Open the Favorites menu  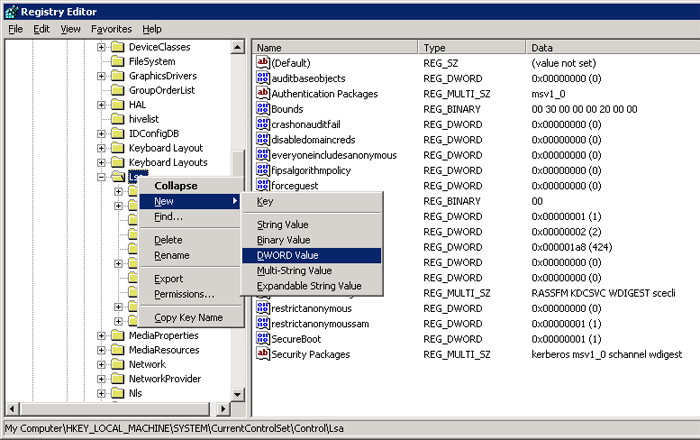(x=112, y=29)
